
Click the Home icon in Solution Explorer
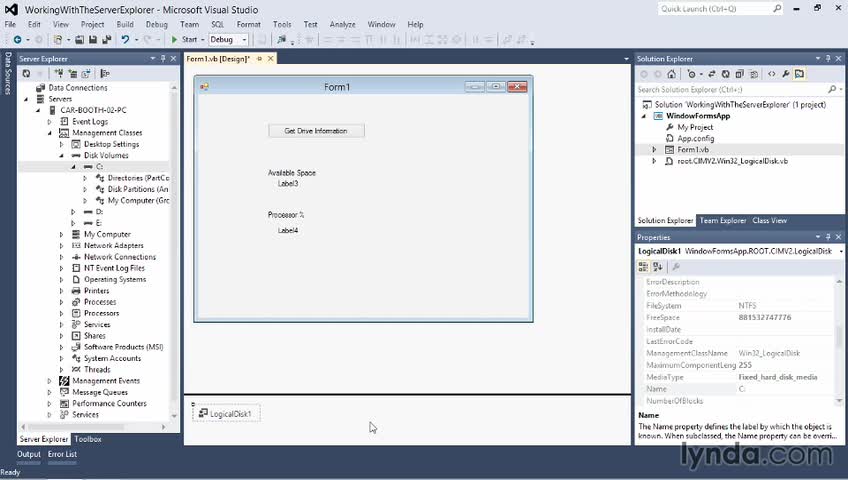click(671, 74)
